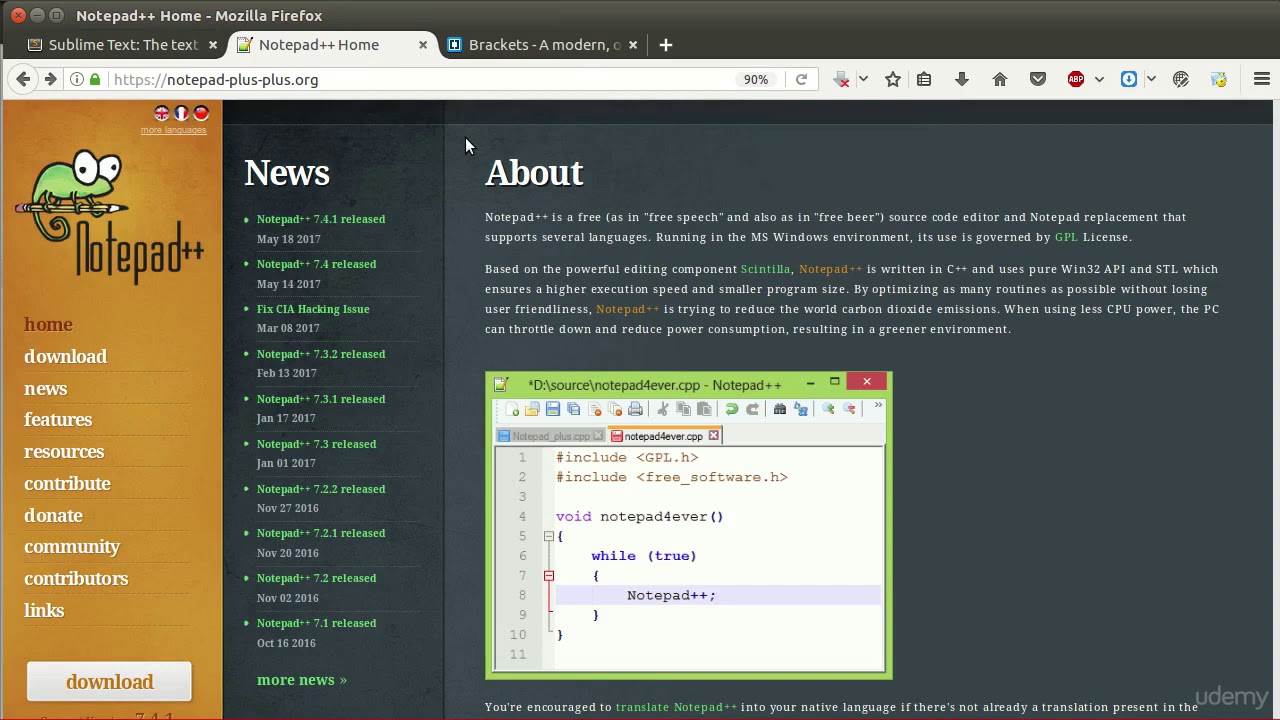Click the large white download button
This screenshot has height=720, width=1280.
(109, 681)
